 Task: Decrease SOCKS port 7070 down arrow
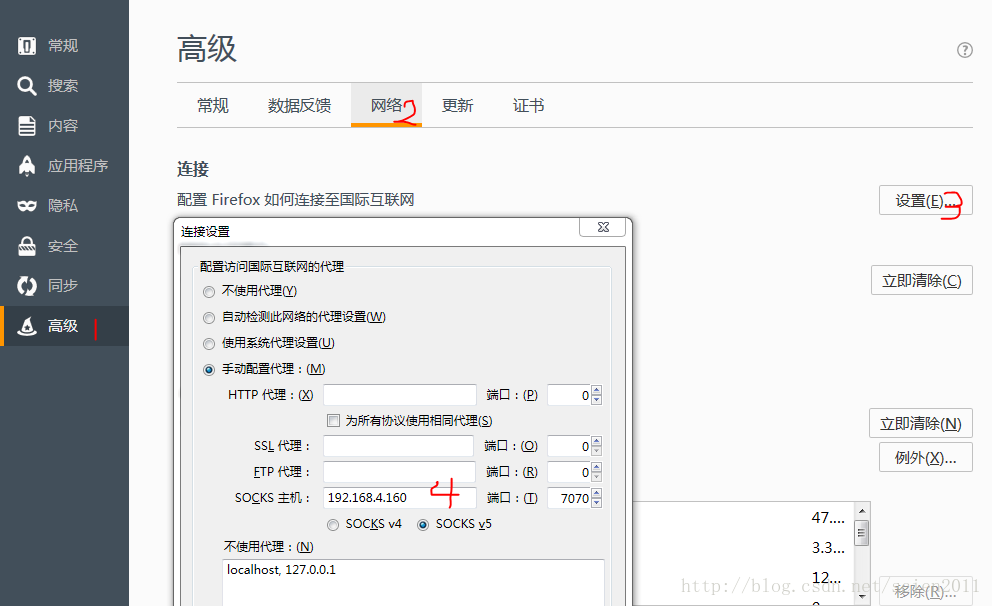pos(596,503)
